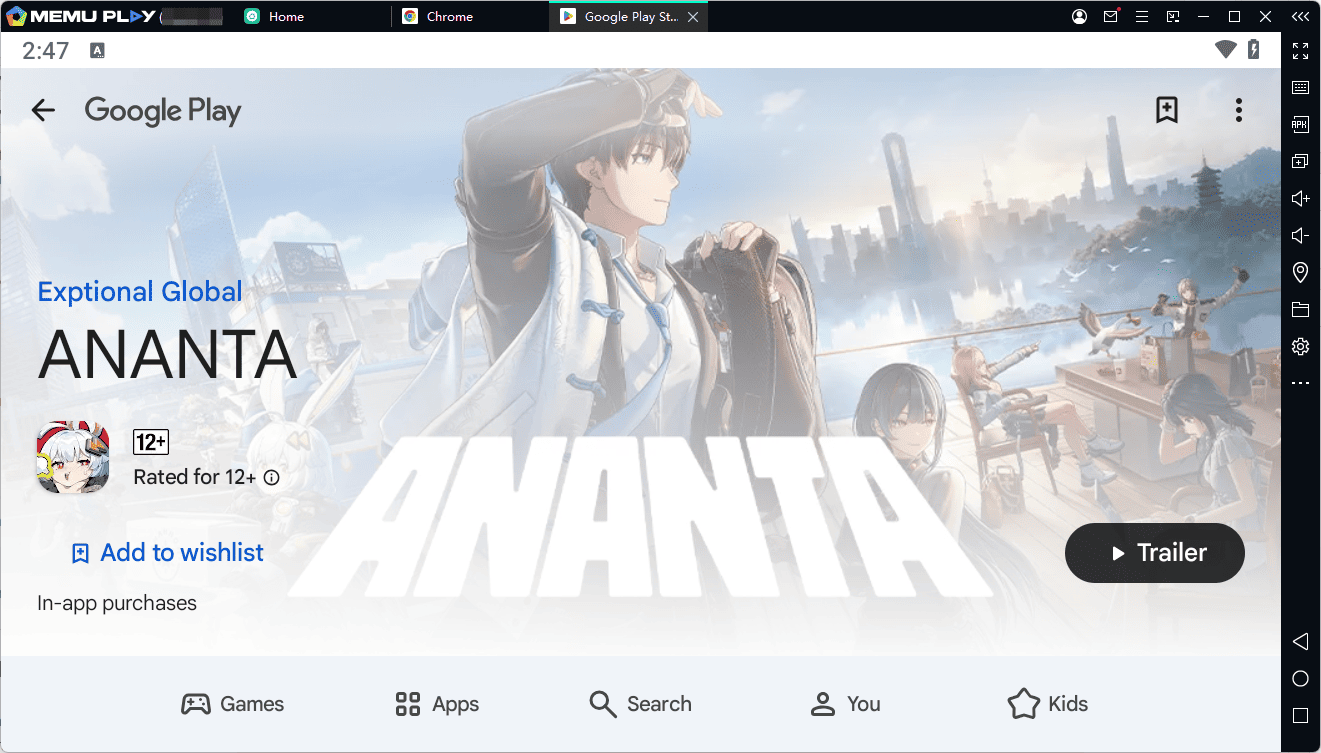Image resolution: width=1321 pixels, height=753 pixels.
Task: Click the 'In-app purchases' text
Action: pyautogui.click(x=117, y=603)
